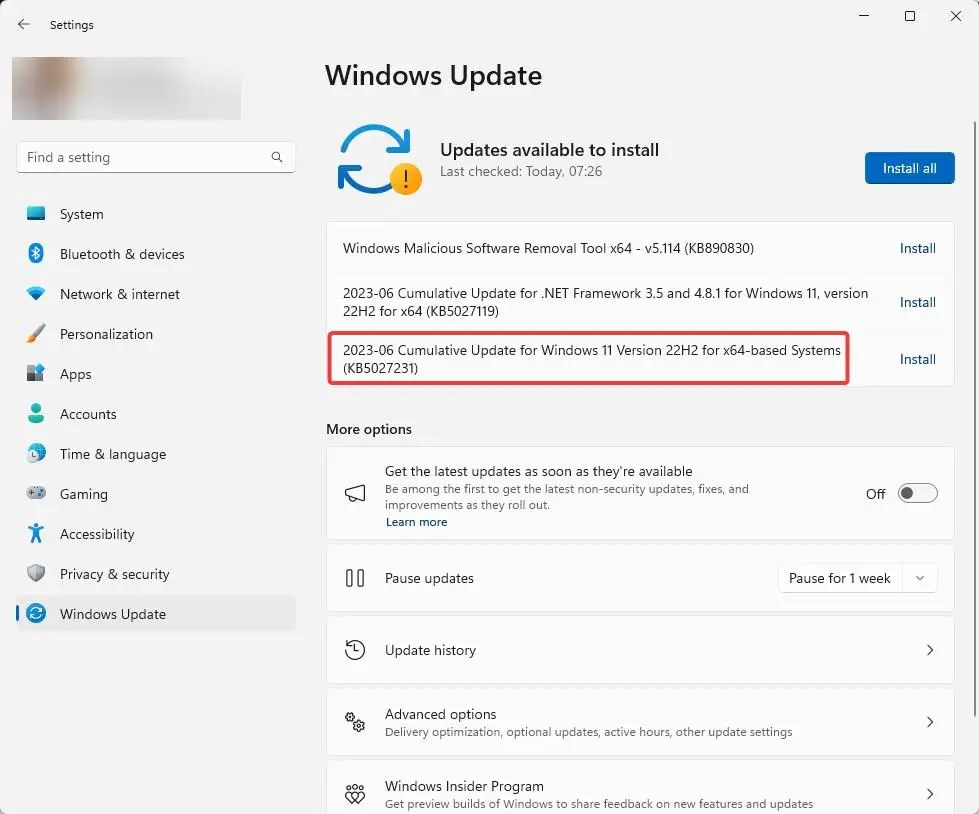This screenshot has height=814, width=979.
Task: Open Gaming settings label
Action: (84, 494)
